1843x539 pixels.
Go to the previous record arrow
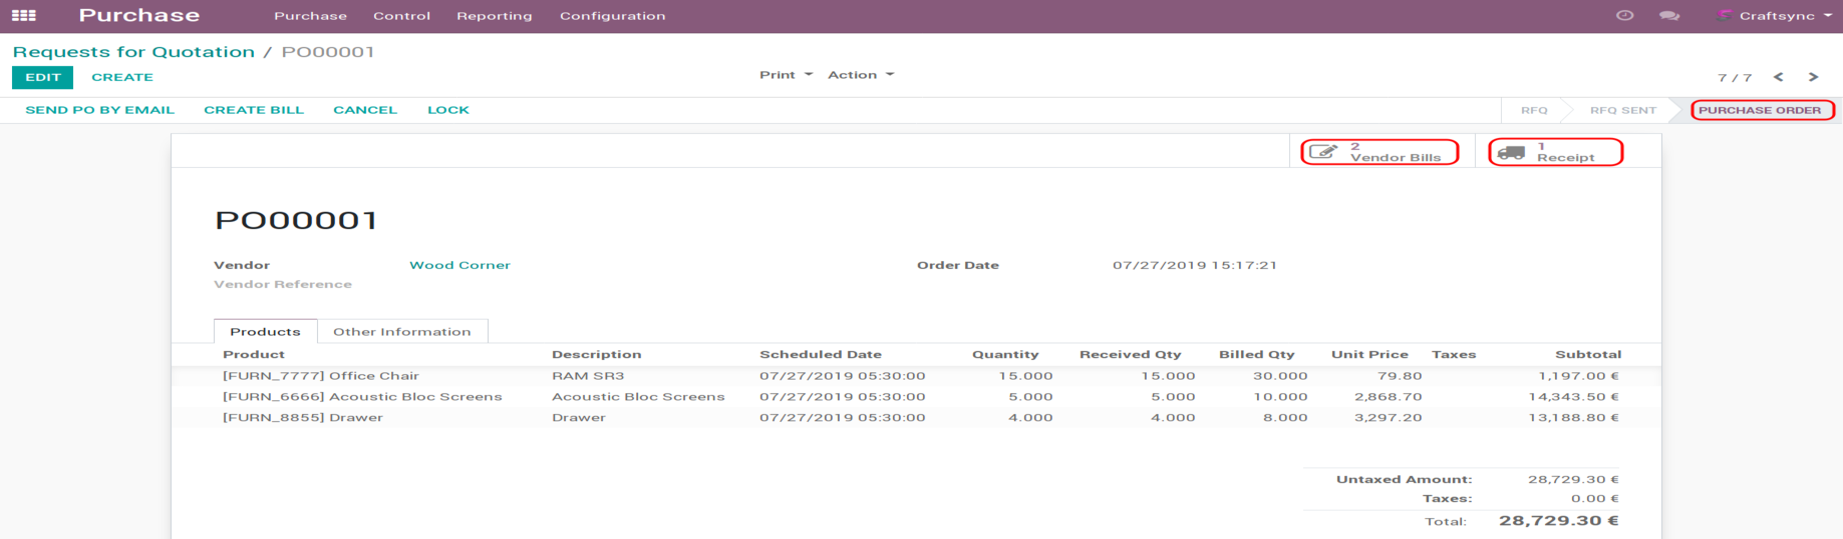[1778, 77]
